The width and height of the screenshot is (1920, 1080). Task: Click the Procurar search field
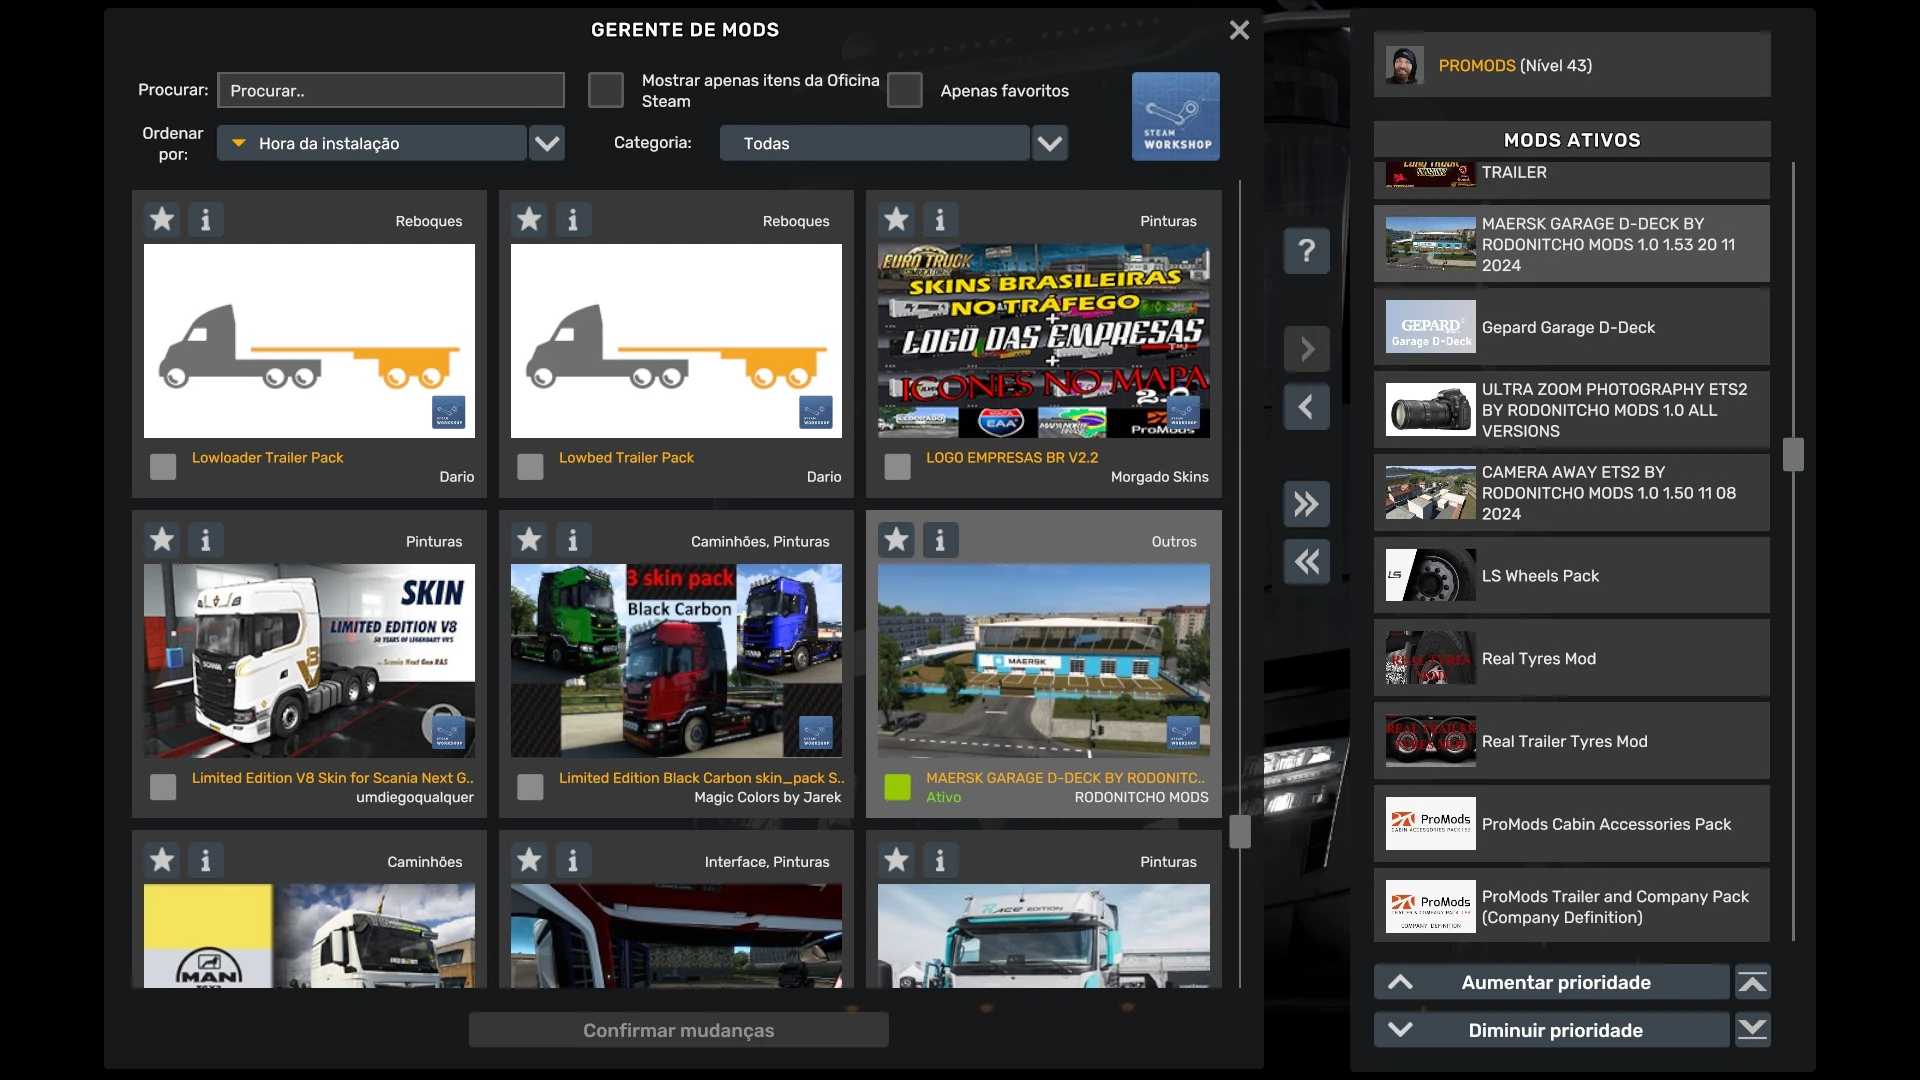(390, 90)
